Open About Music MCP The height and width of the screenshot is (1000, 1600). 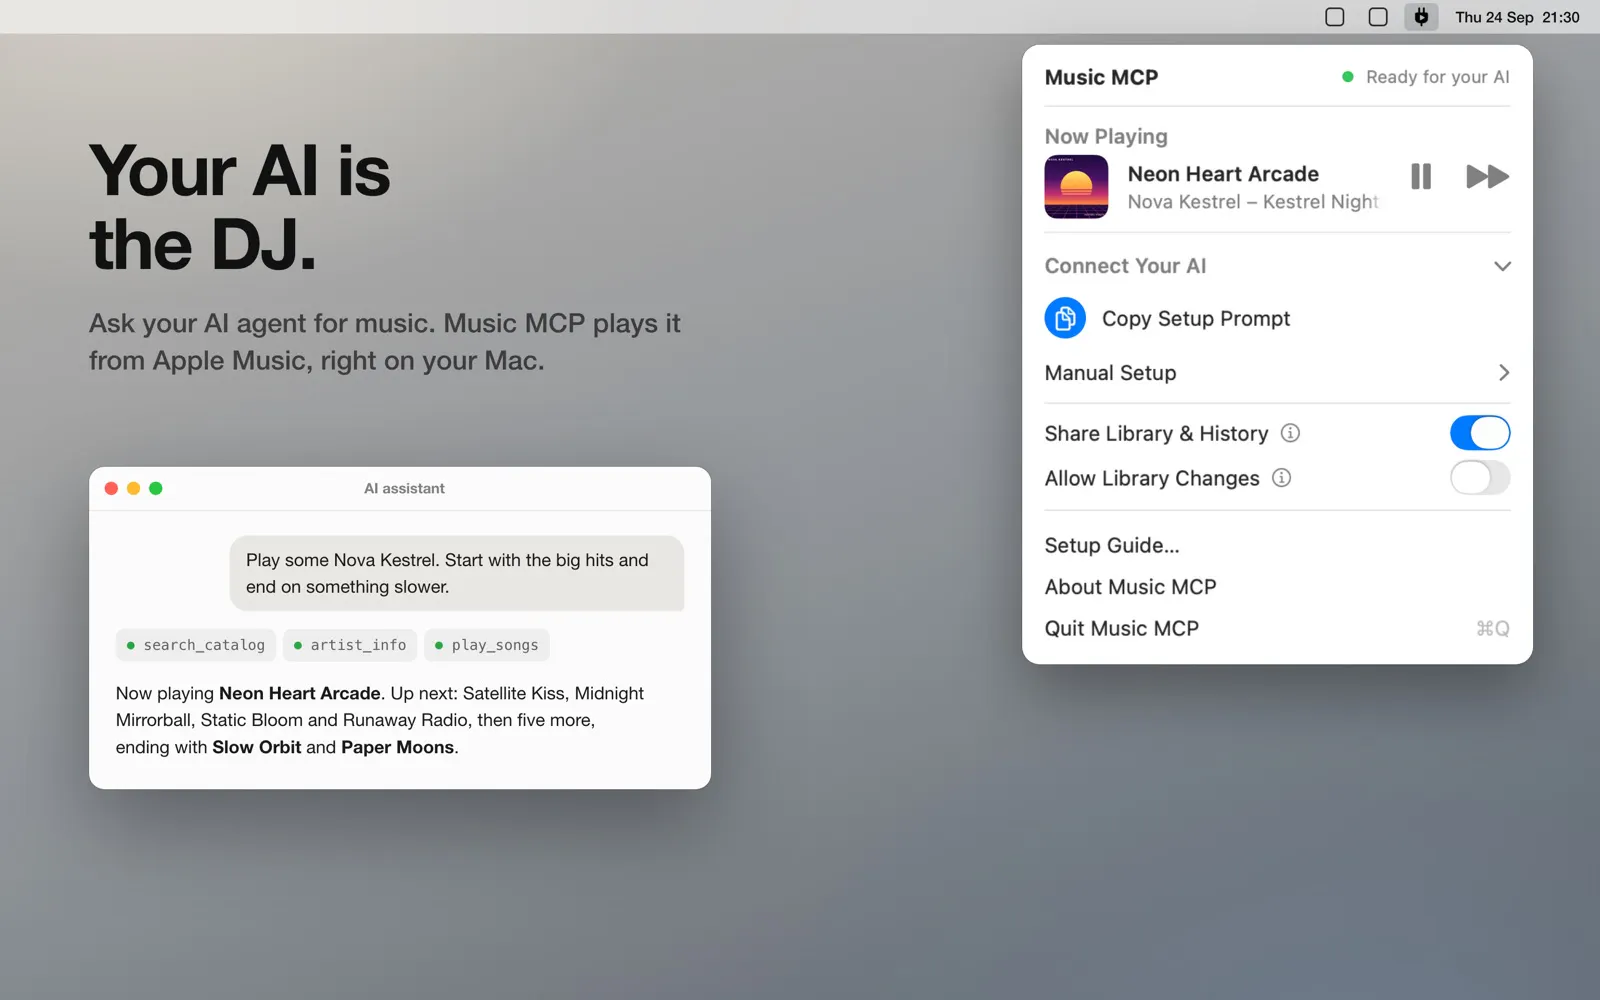tap(1130, 587)
